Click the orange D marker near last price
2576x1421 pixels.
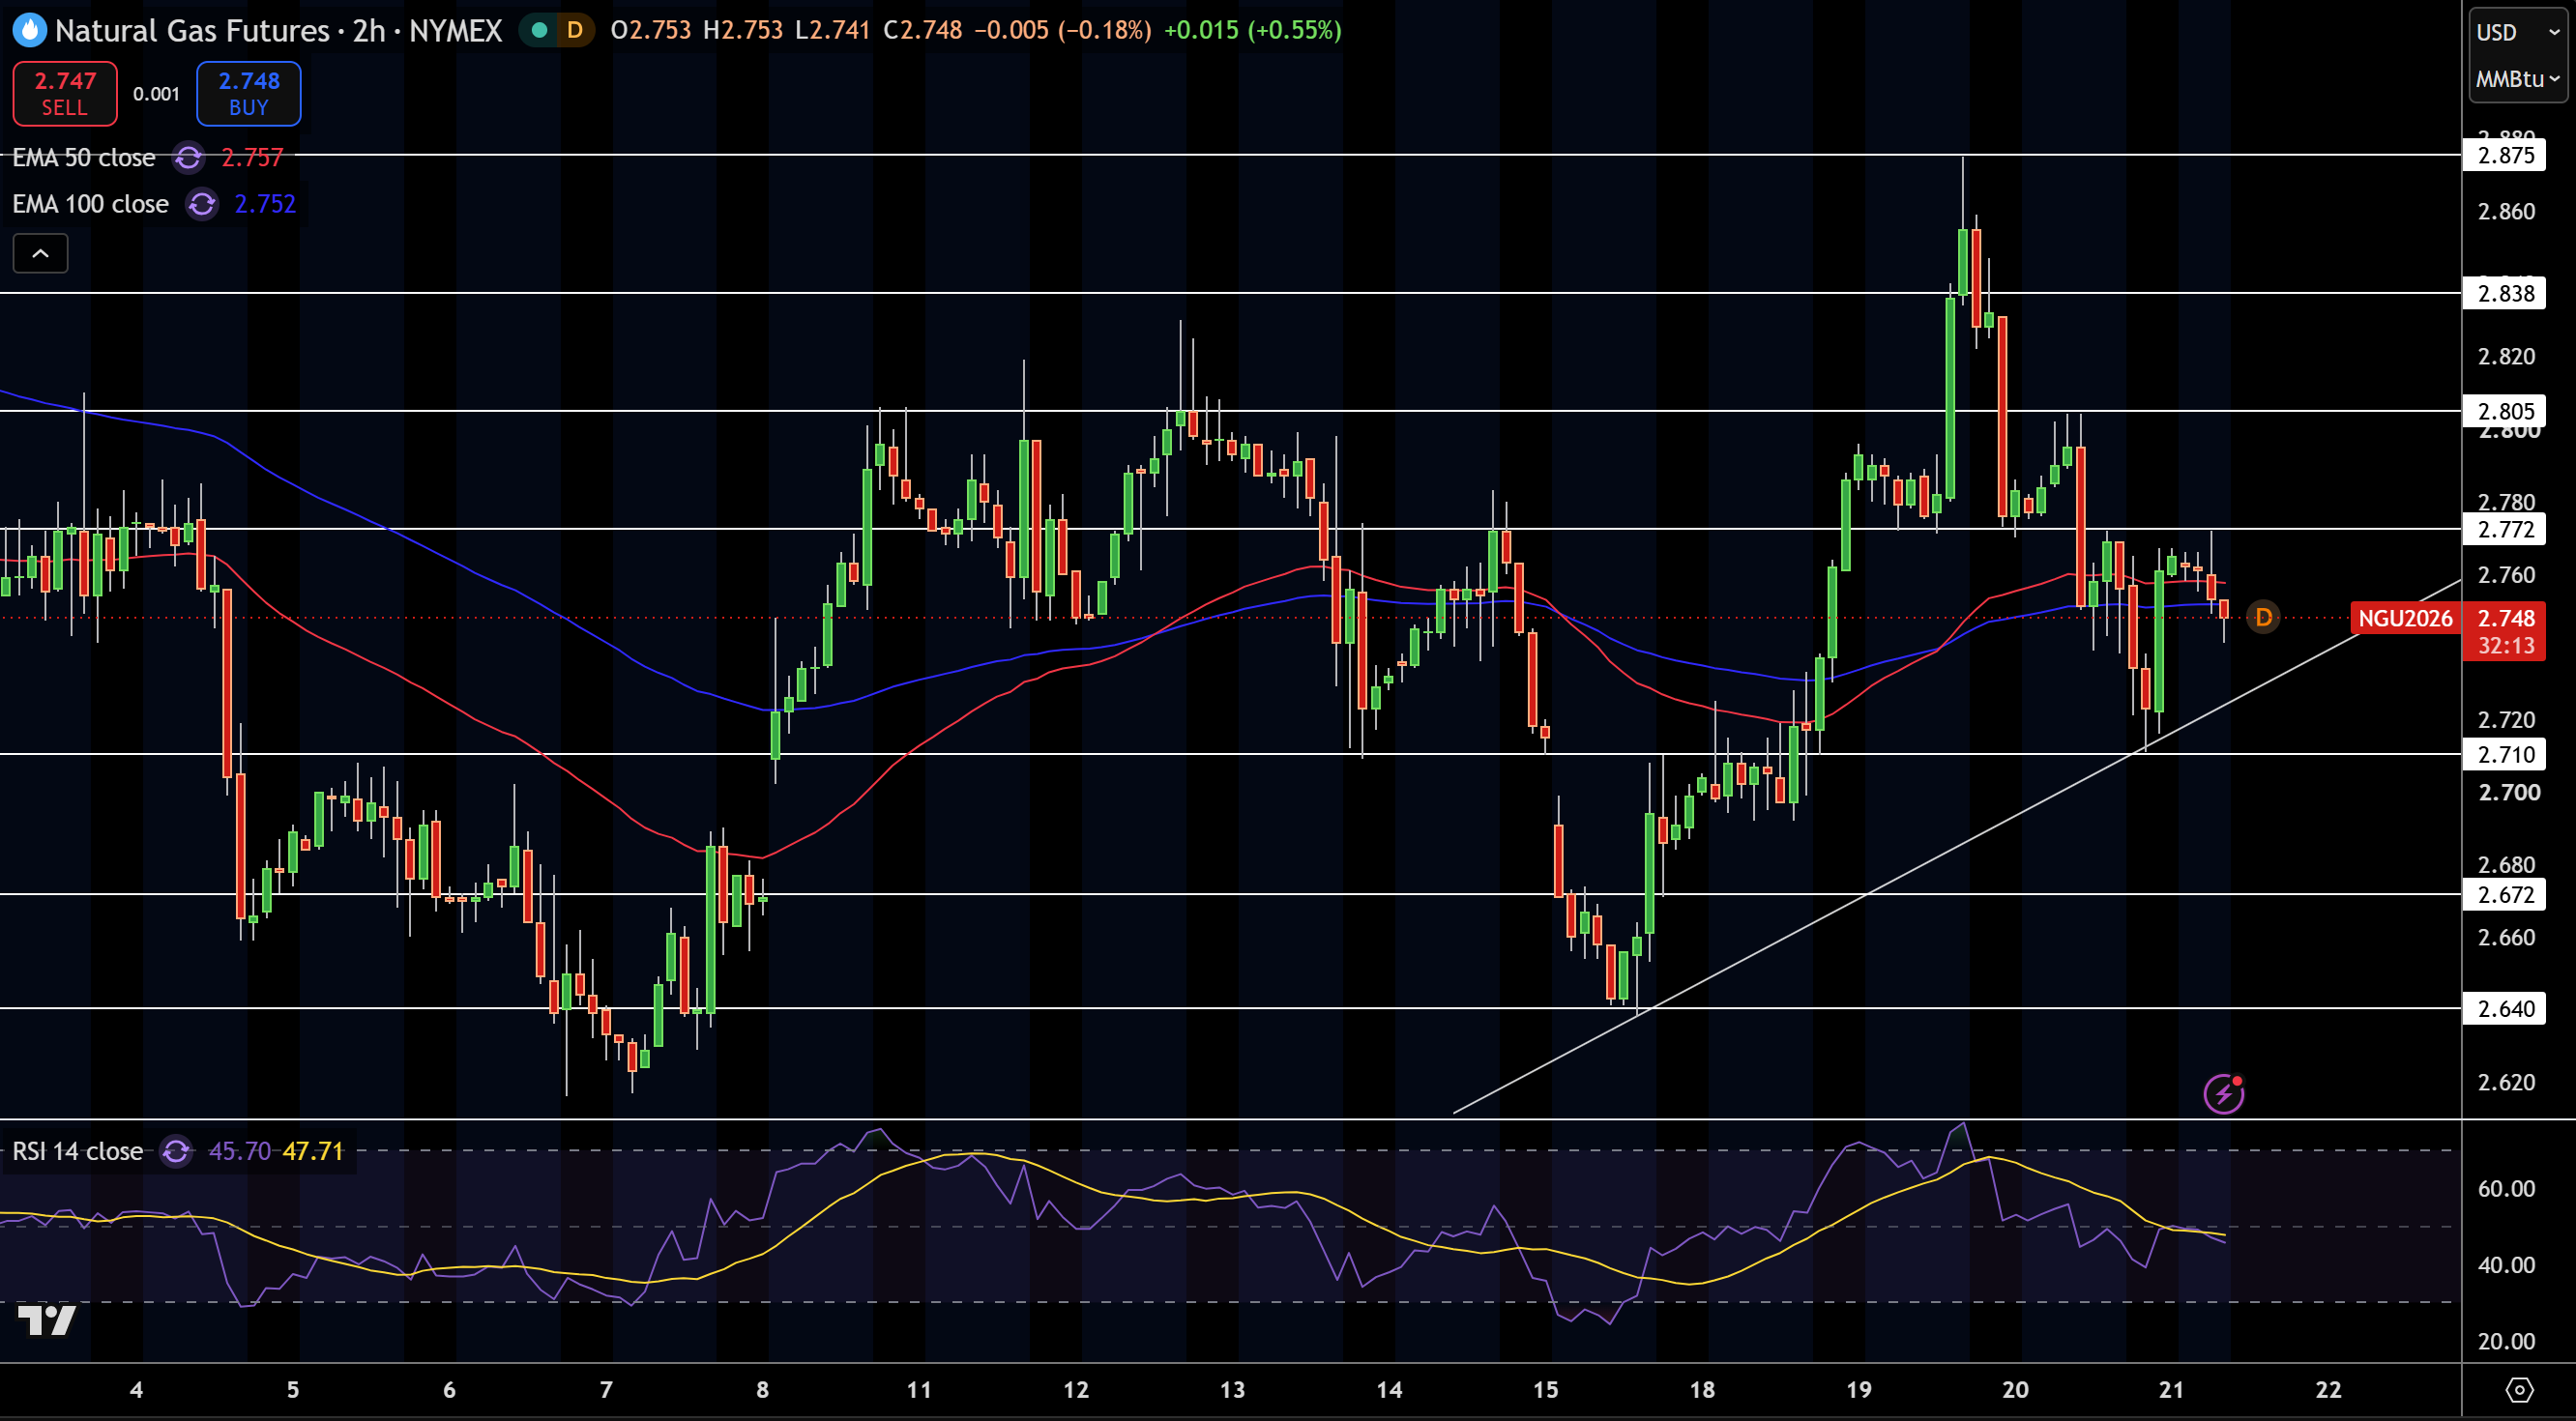(2263, 617)
